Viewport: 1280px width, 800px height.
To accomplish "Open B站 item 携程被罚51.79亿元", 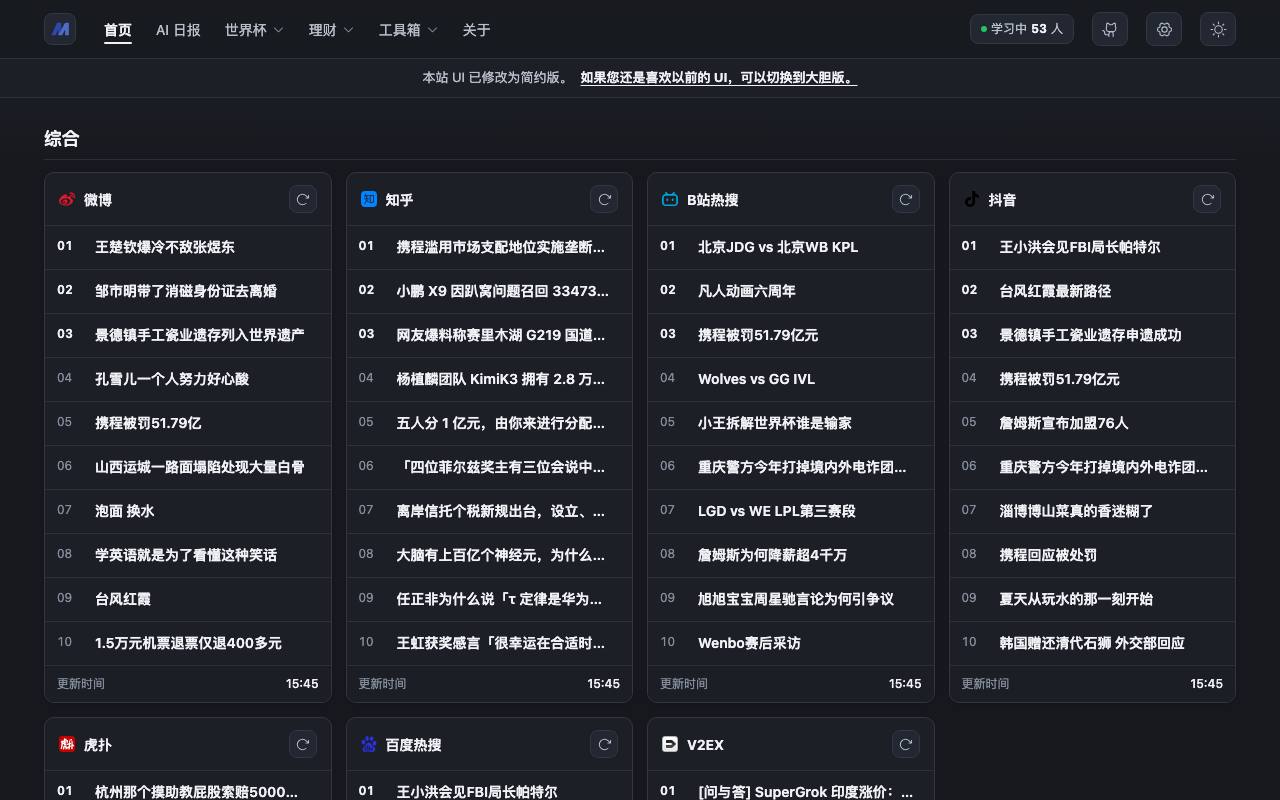I will [x=791, y=335].
